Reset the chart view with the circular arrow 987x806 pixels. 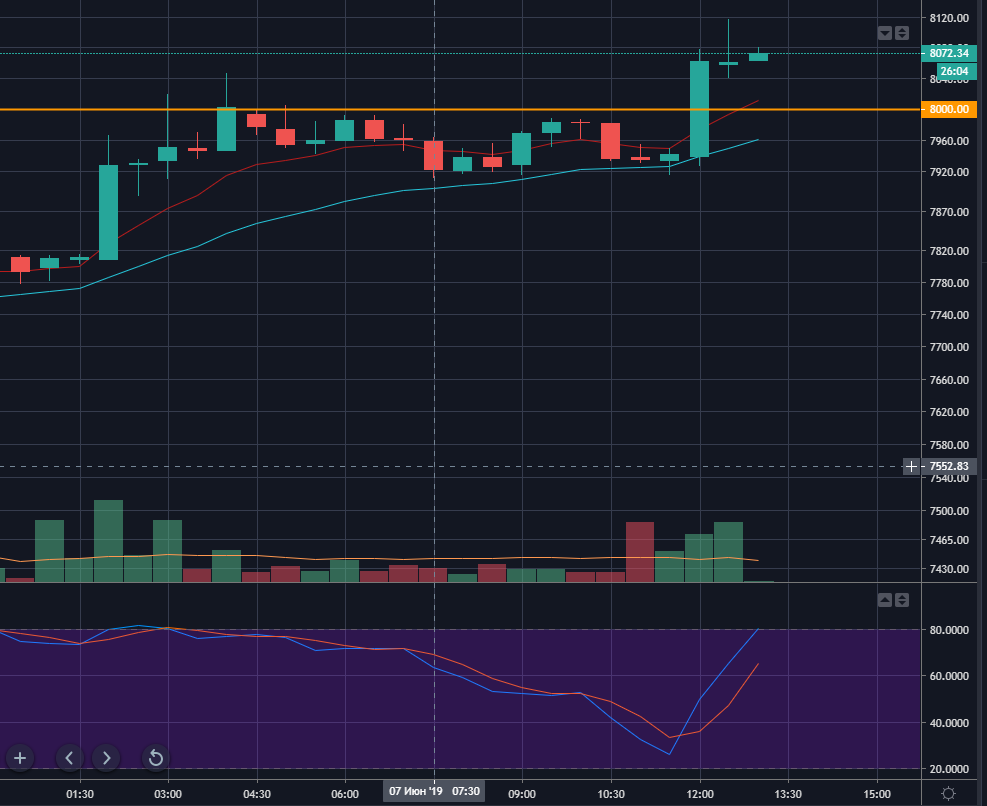click(x=155, y=758)
